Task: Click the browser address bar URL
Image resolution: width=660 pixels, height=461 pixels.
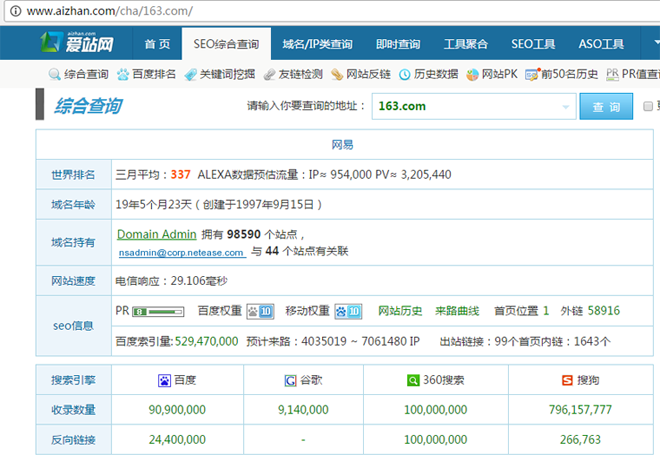Action: pos(110,11)
